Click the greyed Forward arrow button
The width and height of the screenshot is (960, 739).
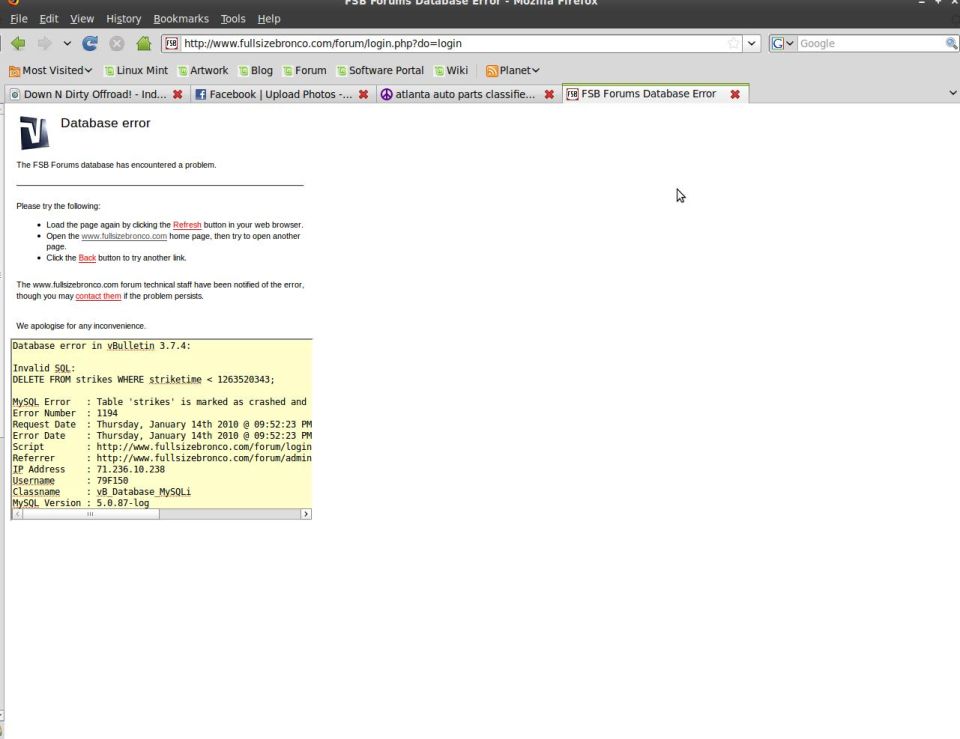coord(44,43)
